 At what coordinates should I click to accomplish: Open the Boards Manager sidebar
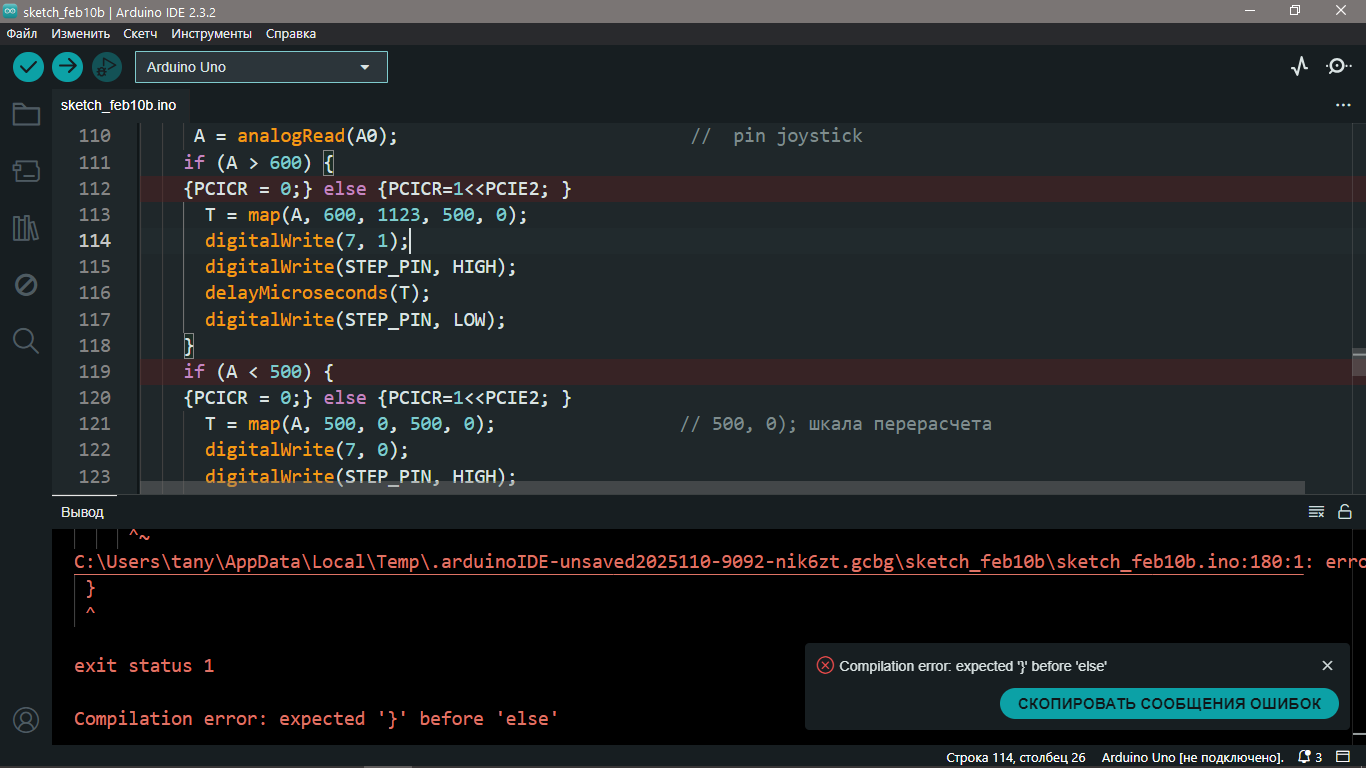click(x=26, y=171)
